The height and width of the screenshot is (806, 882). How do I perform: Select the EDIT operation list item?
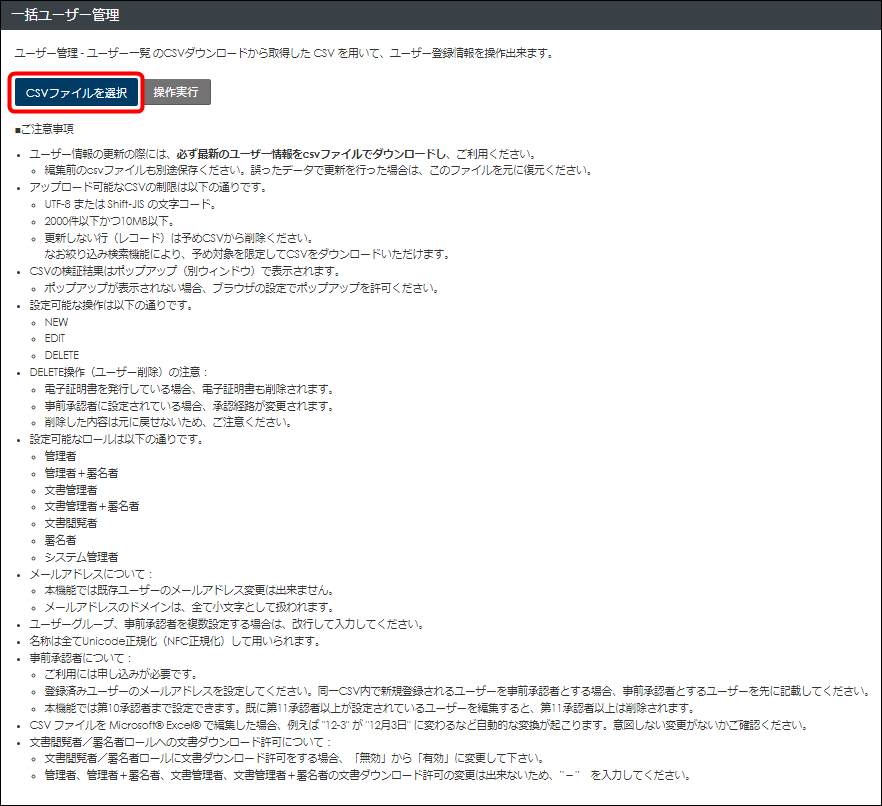(55, 339)
